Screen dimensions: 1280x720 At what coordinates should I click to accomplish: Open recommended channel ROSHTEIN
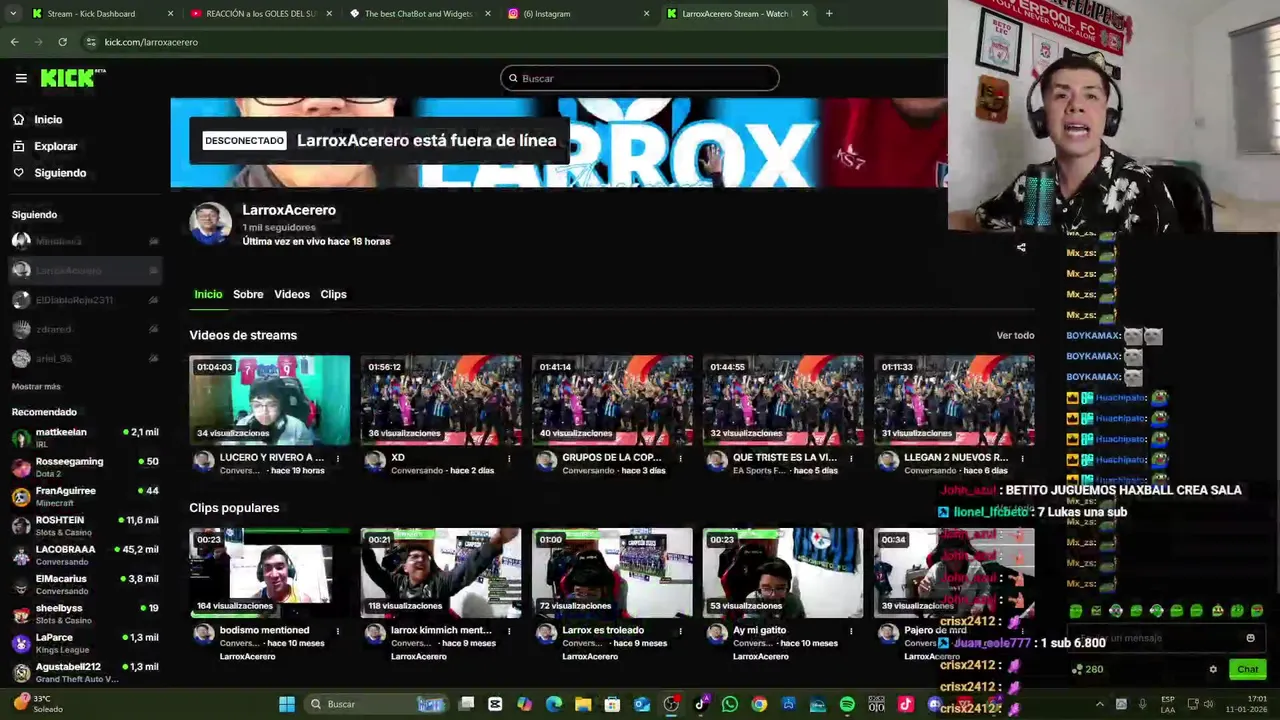[x=85, y=526]
